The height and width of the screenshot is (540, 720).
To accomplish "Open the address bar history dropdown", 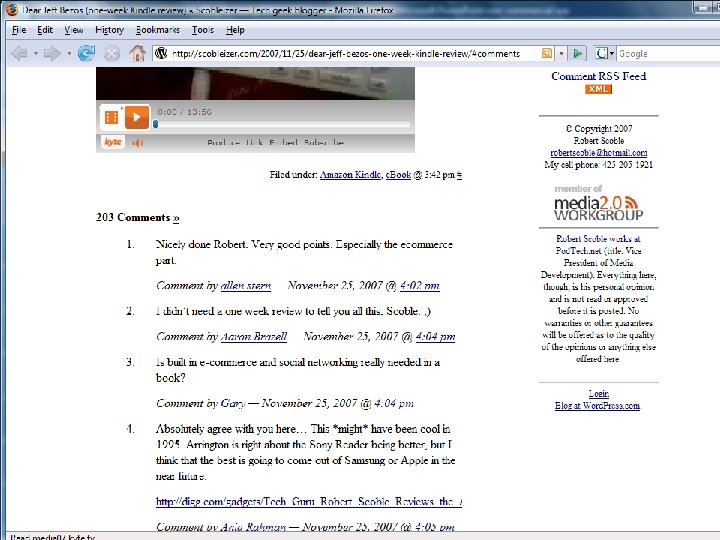I will pyautogui.click(x=561, y=53).
